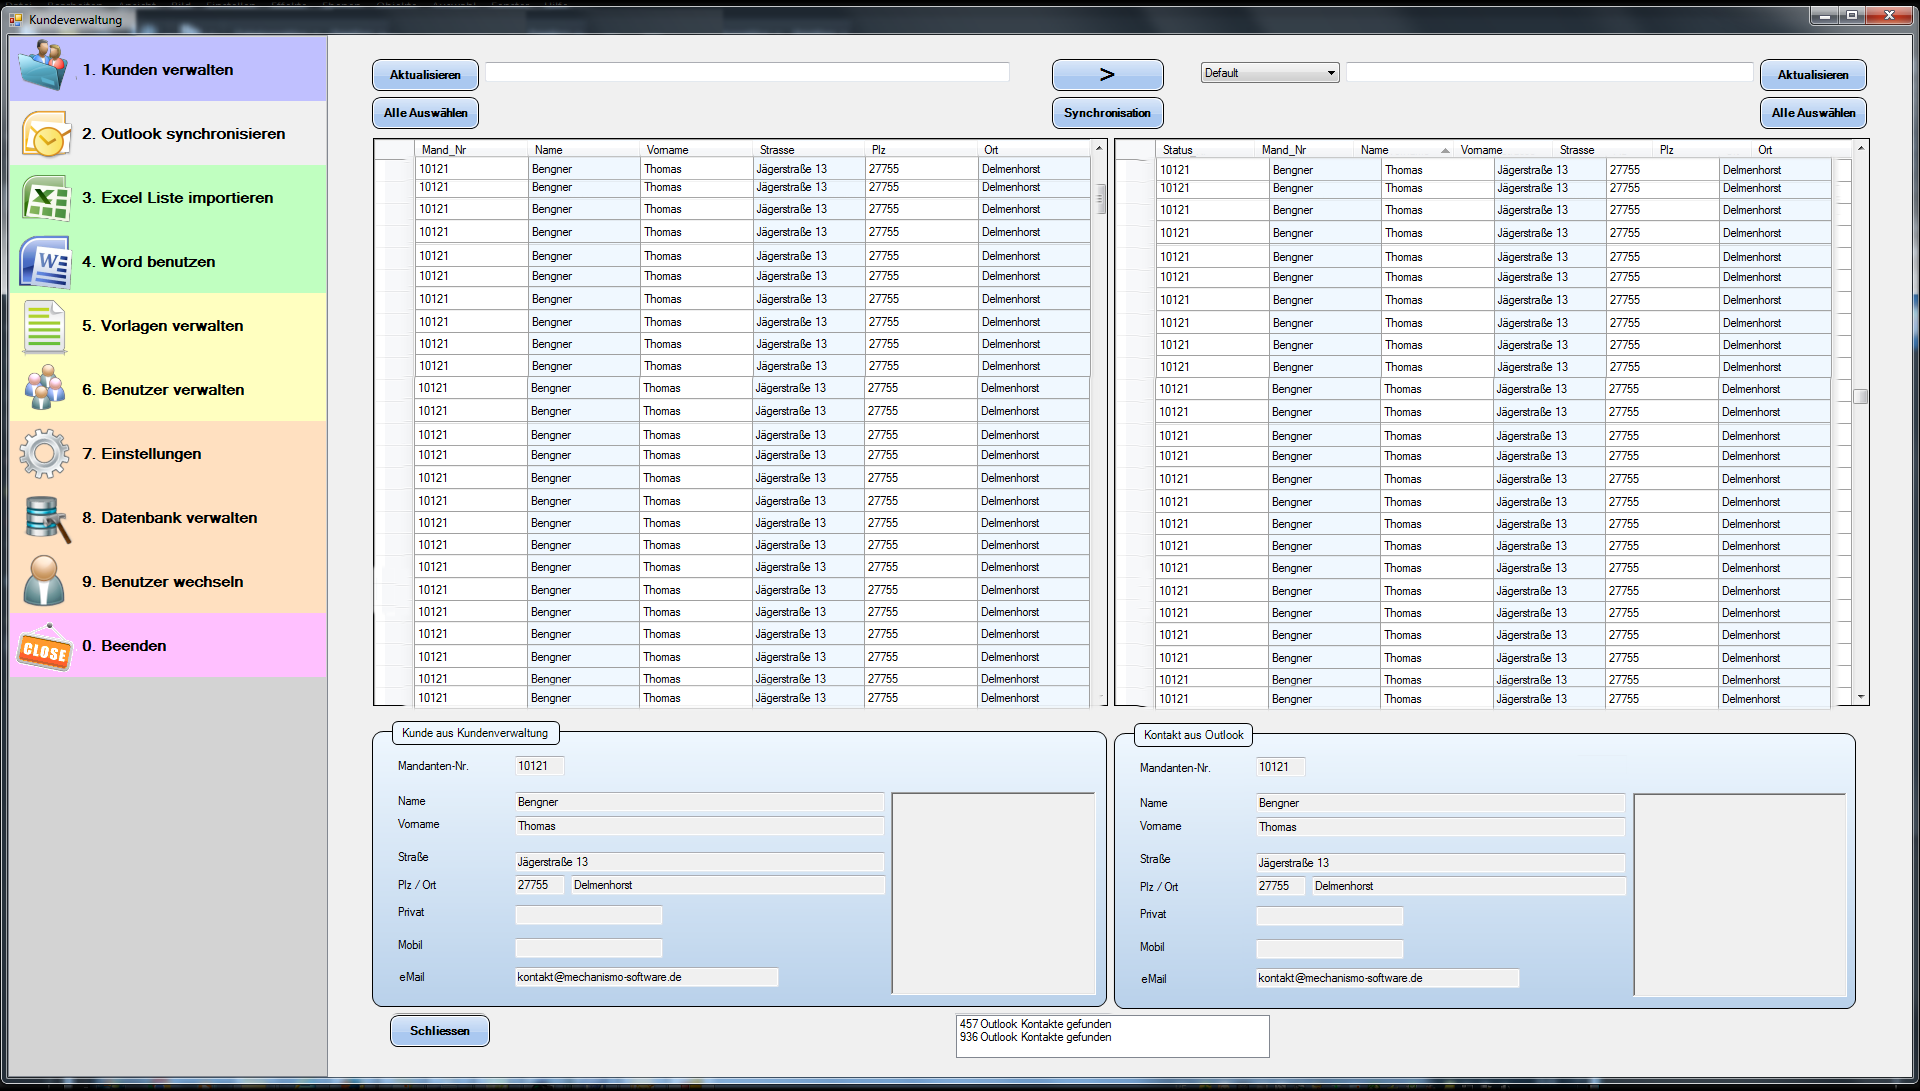The image size is (1920, 1091).
Task: Click Outlook contact photo box
Action: pyautogui.click(x=1739, y=895)
